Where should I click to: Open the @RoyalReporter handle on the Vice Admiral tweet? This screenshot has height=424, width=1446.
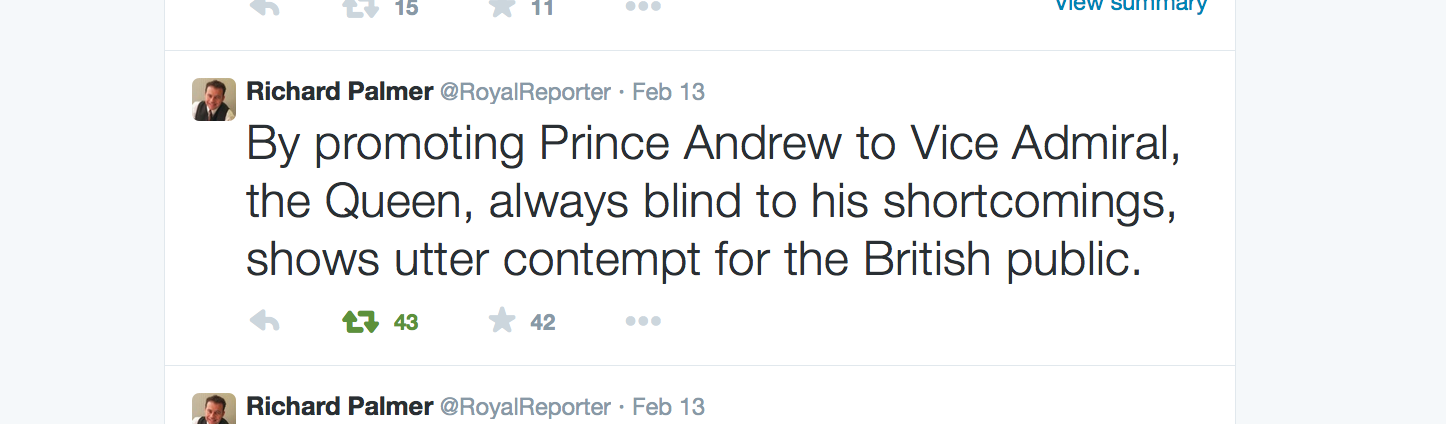click(x=525, y=92)
